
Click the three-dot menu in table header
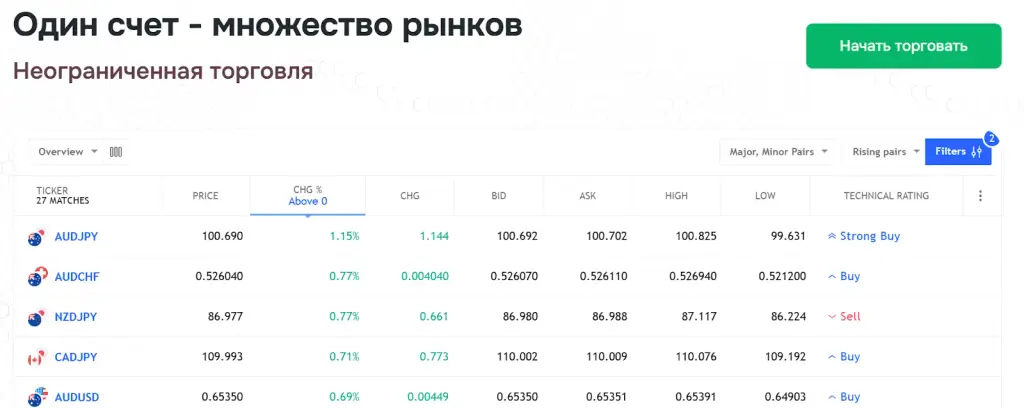980,196
